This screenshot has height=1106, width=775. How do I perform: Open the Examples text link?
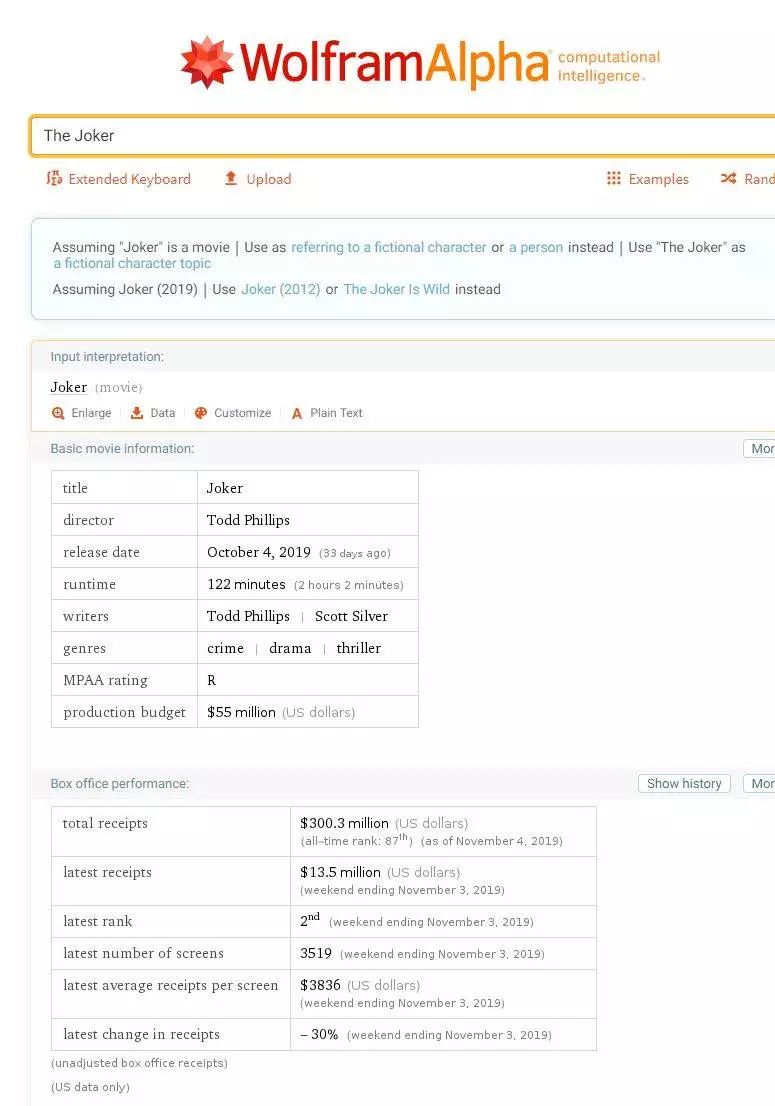pos(659,179)
